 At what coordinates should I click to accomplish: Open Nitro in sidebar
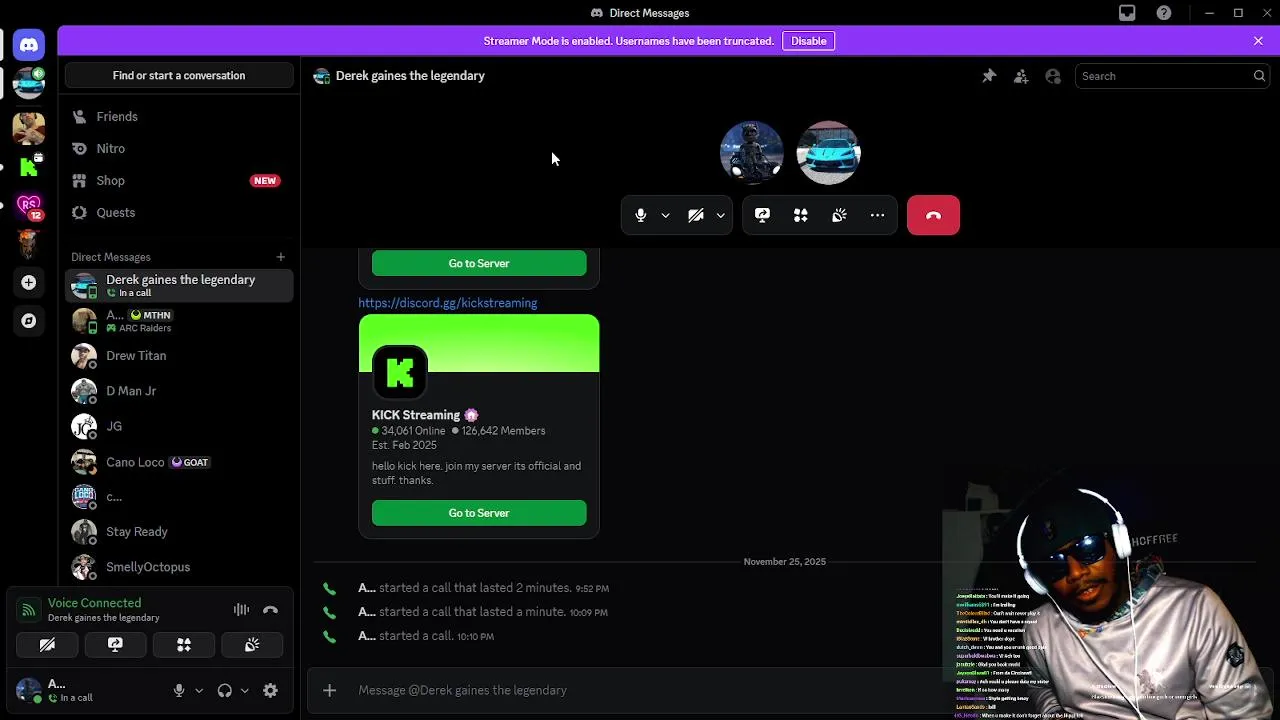179,149
